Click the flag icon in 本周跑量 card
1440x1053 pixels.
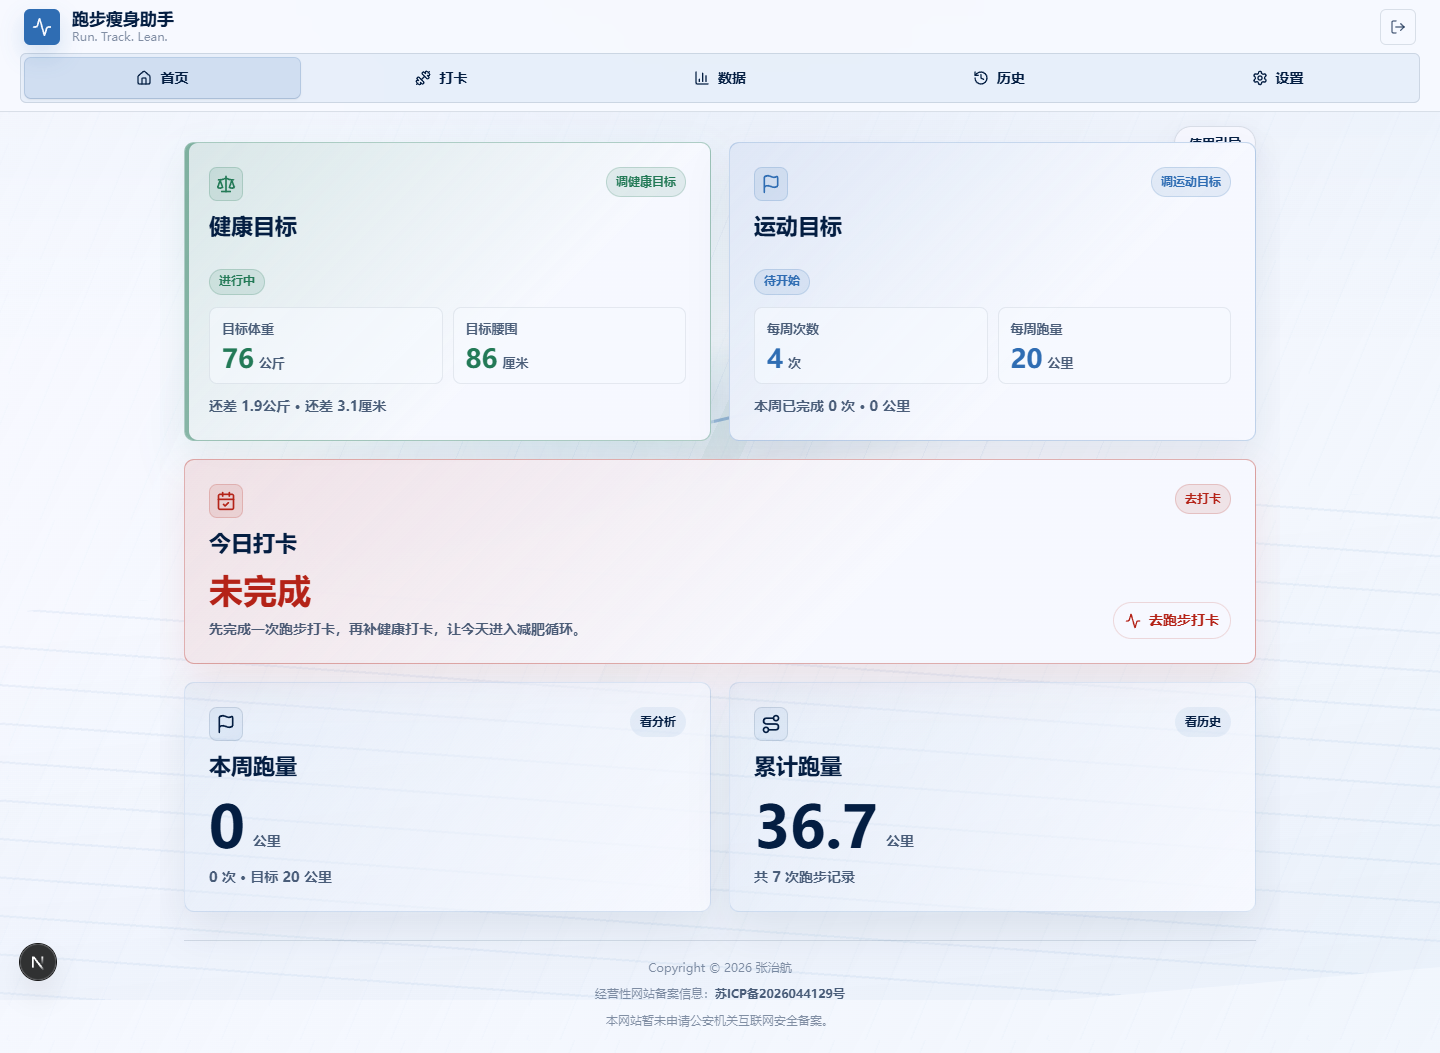(226, 724)
